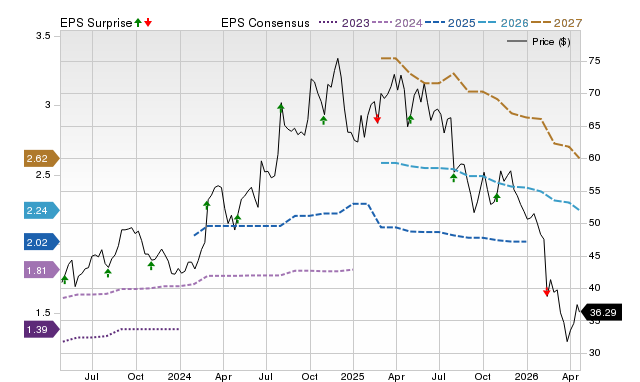Click the 2023 dotted purple legend entry
Viewport: 640px width, 382px height.
click(344, 23)
